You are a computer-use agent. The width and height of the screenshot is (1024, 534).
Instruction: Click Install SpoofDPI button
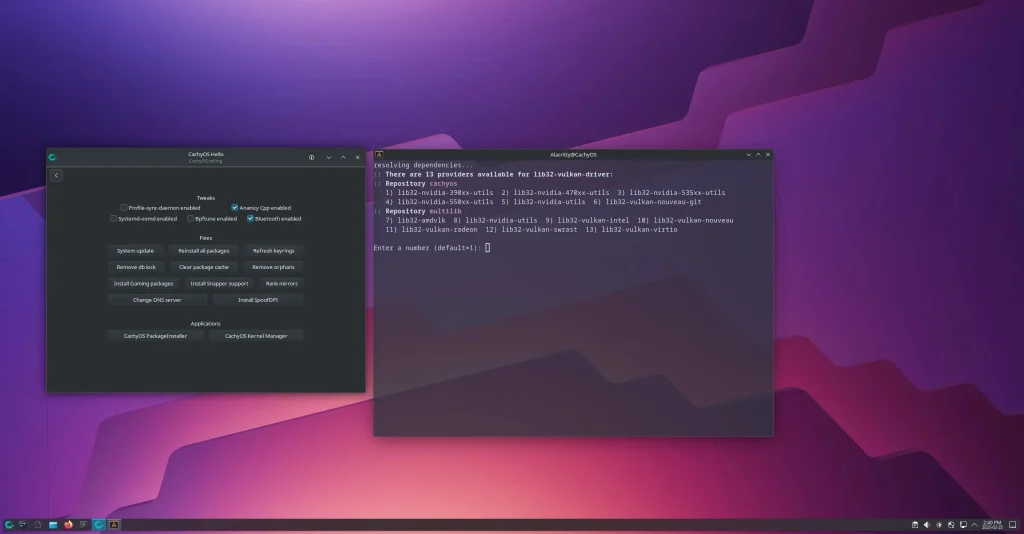click(x=258, y=300)
